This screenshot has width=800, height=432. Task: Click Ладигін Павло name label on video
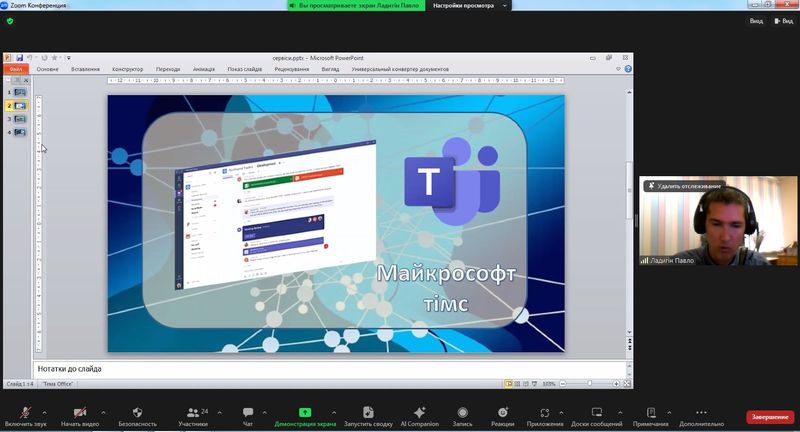pyautogui.click(x=672, y=260)
